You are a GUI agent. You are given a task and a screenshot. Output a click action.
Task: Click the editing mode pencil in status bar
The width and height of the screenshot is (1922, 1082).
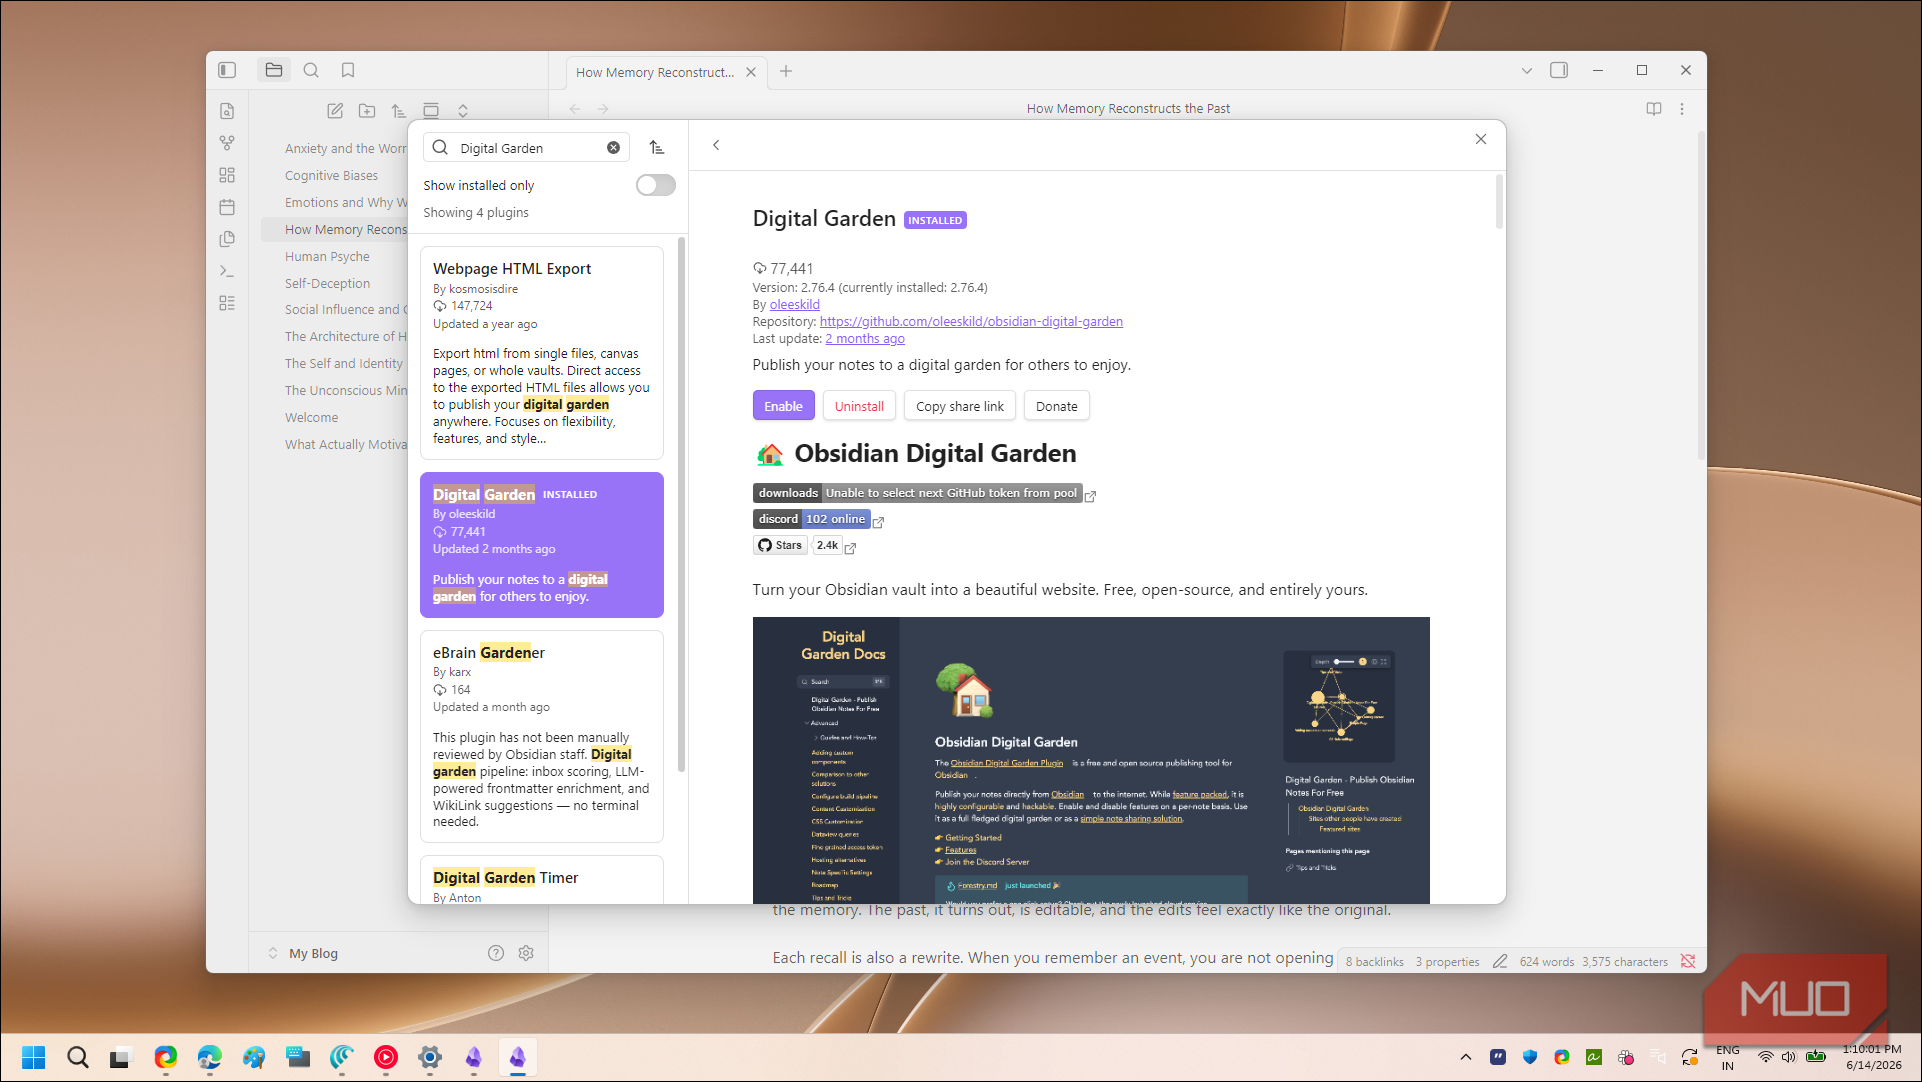(1500, 961)
